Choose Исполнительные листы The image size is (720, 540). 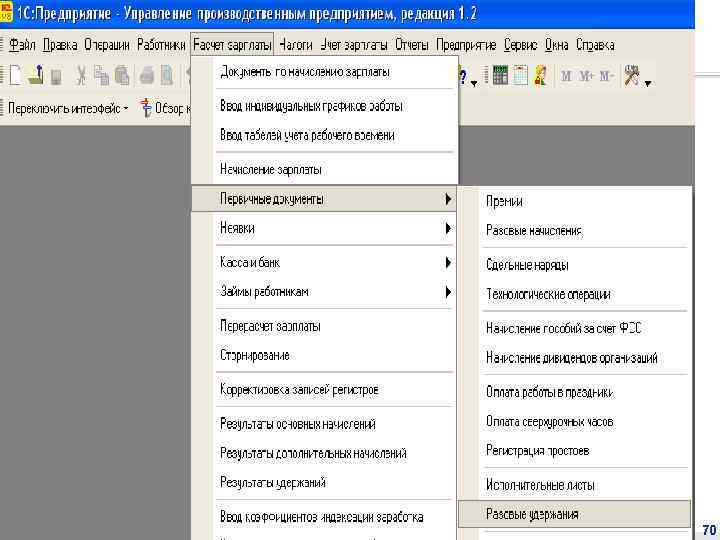(x=575, y=485)
